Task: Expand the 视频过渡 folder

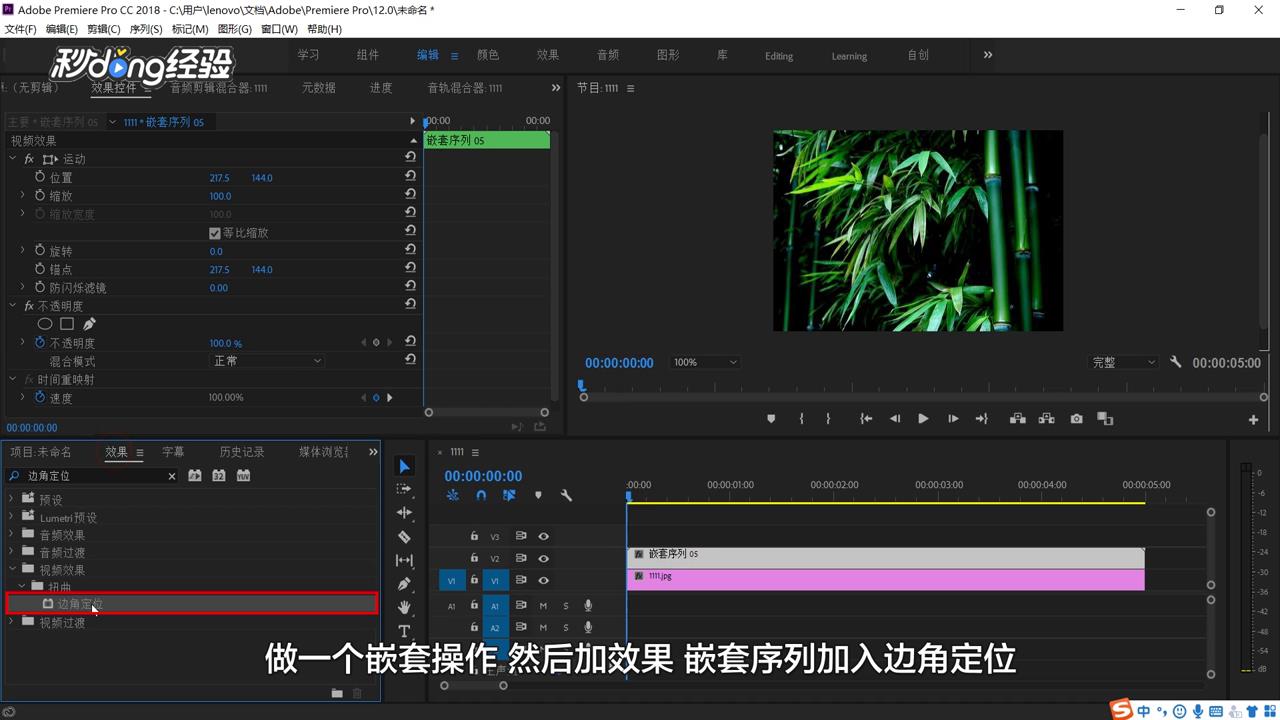Action: [12, 622]
